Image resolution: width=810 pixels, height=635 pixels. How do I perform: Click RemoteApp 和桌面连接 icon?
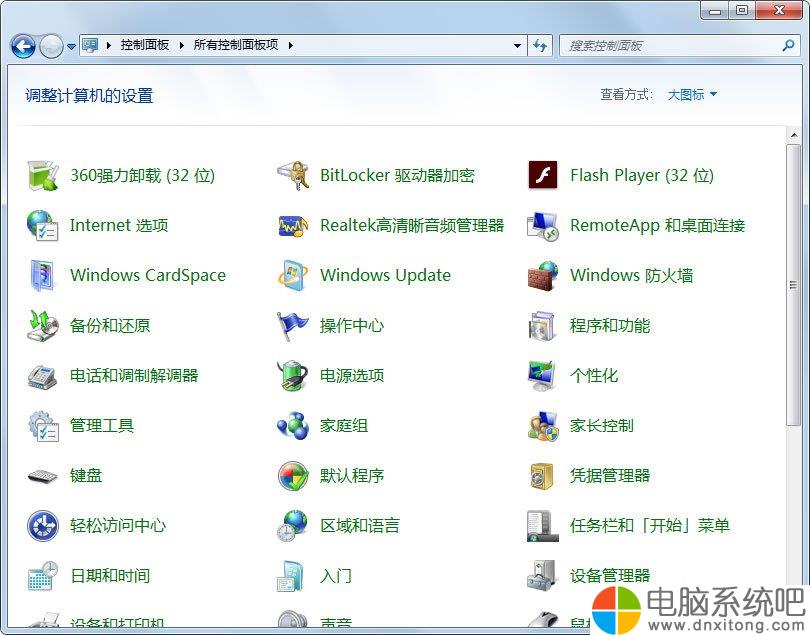pos(543,225)
